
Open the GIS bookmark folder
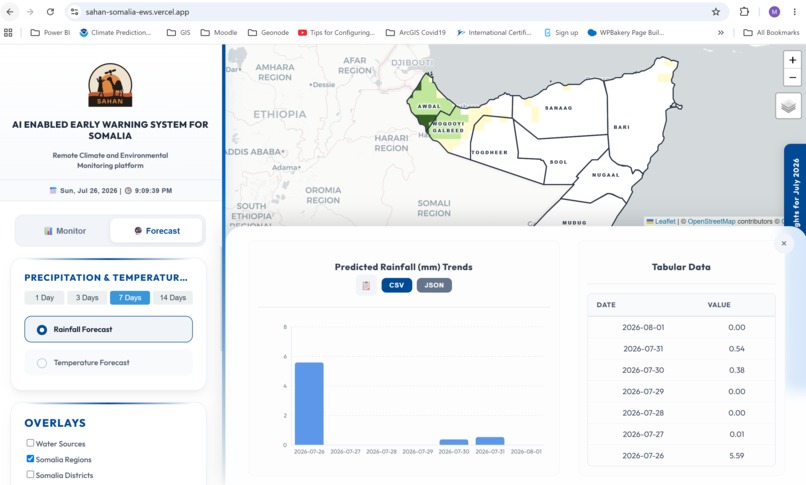point(179,32)
